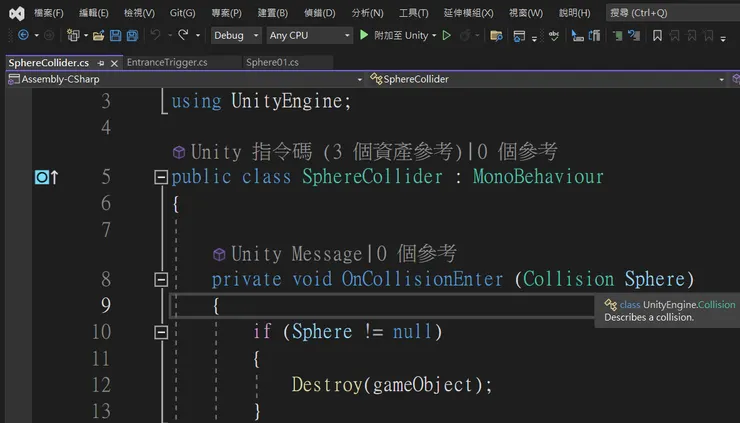740x423 pixels.
Task: Click the Navigate Backward arrow icon
Action: tap(23, 35)
